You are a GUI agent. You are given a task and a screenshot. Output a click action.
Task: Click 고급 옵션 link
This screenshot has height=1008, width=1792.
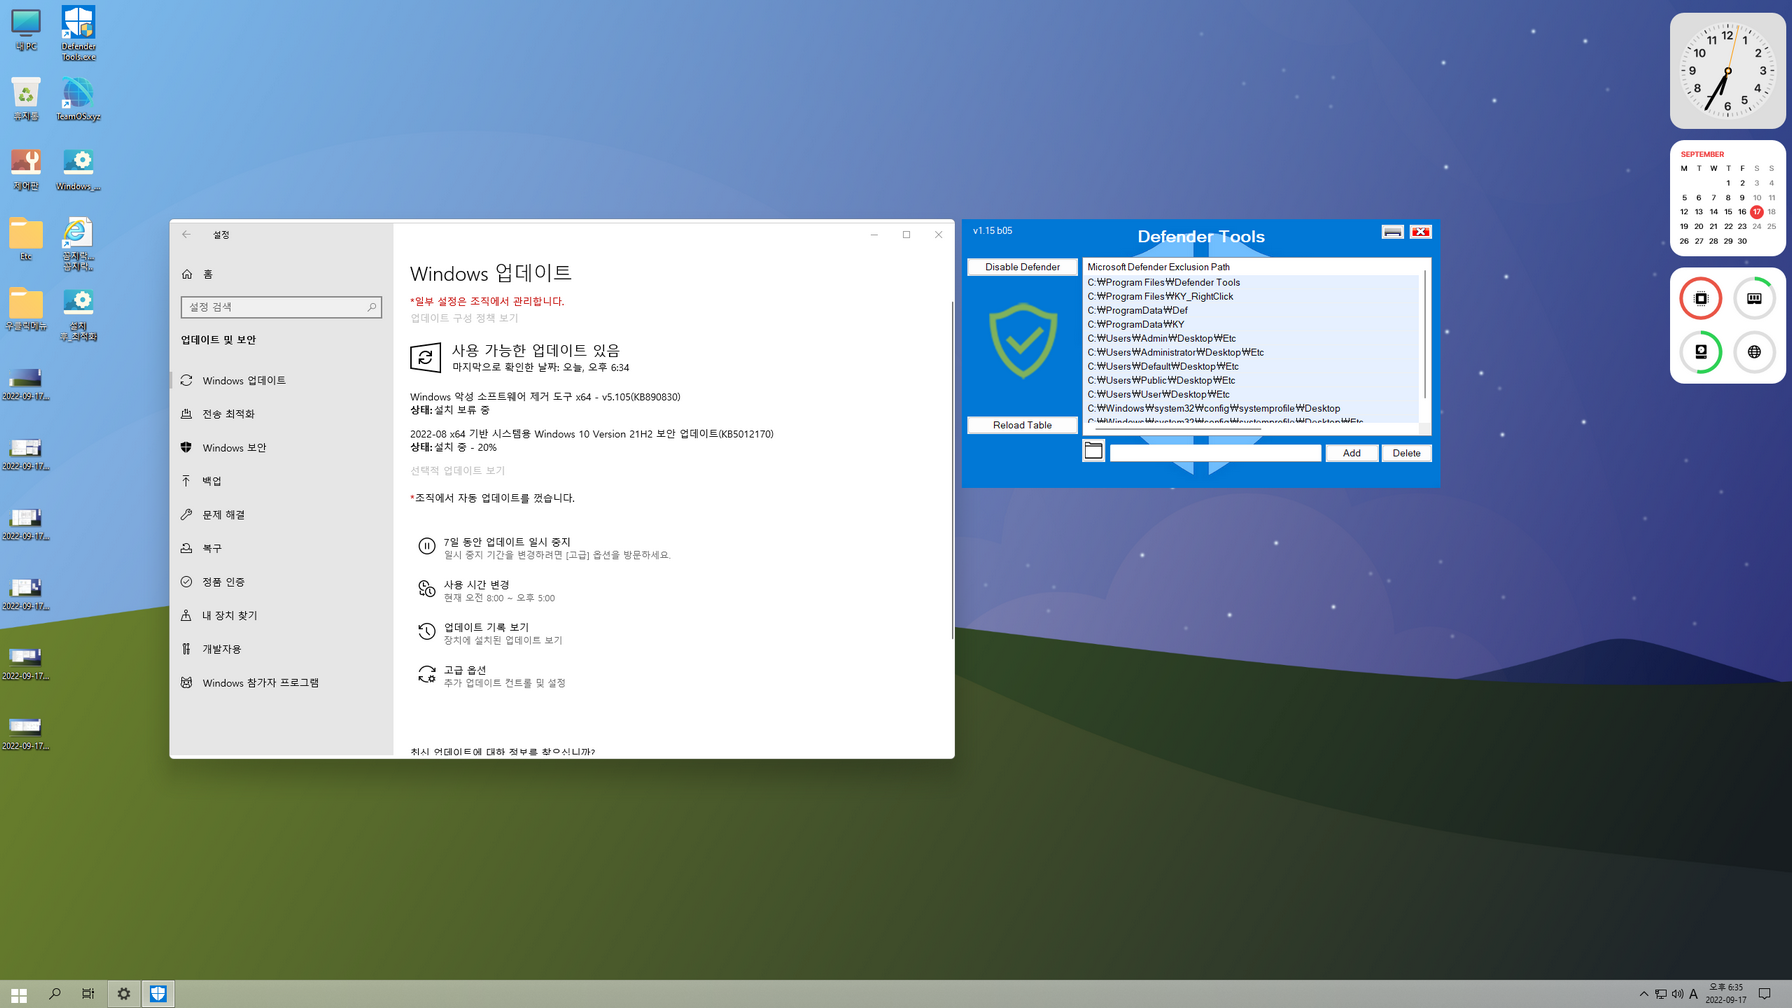pyautogui.click(x=465, y=670)
